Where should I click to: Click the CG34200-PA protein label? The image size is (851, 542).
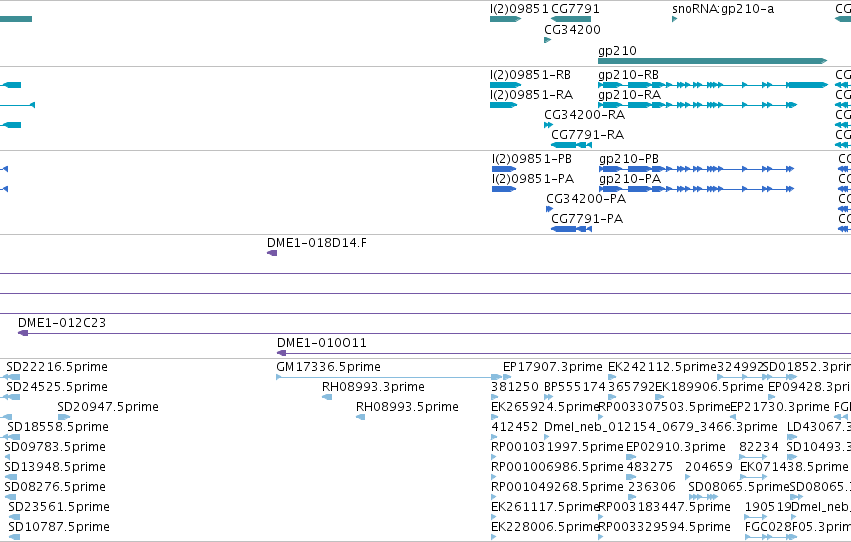[586, 199]
